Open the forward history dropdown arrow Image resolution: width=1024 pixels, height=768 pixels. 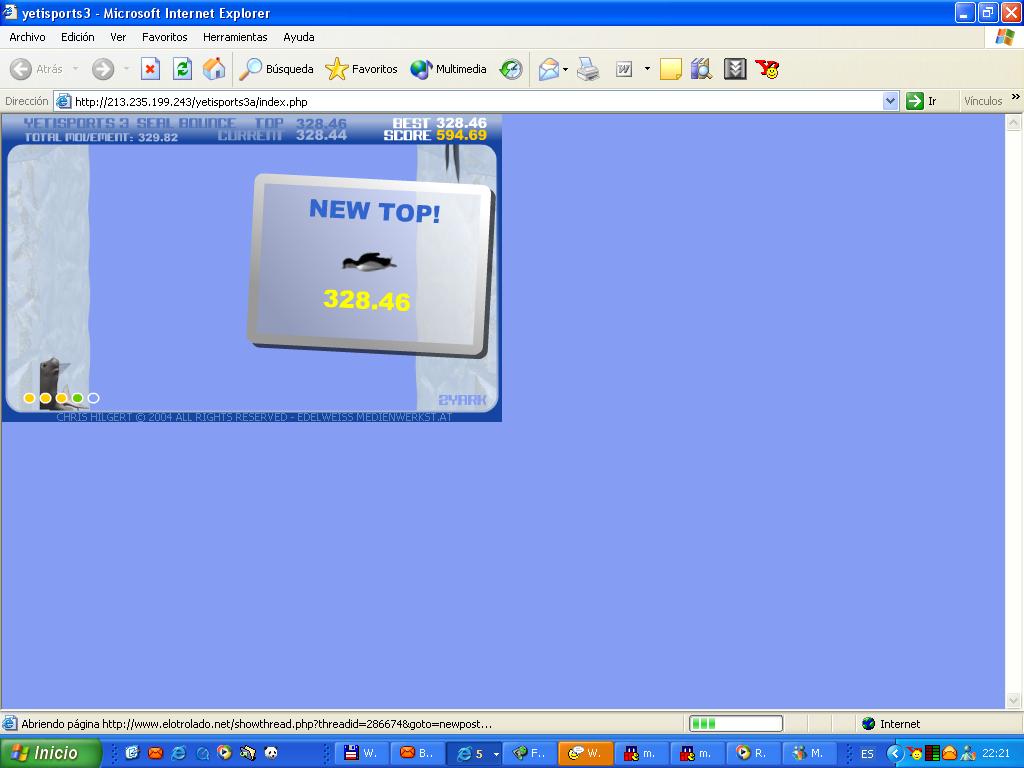point(126,69)
